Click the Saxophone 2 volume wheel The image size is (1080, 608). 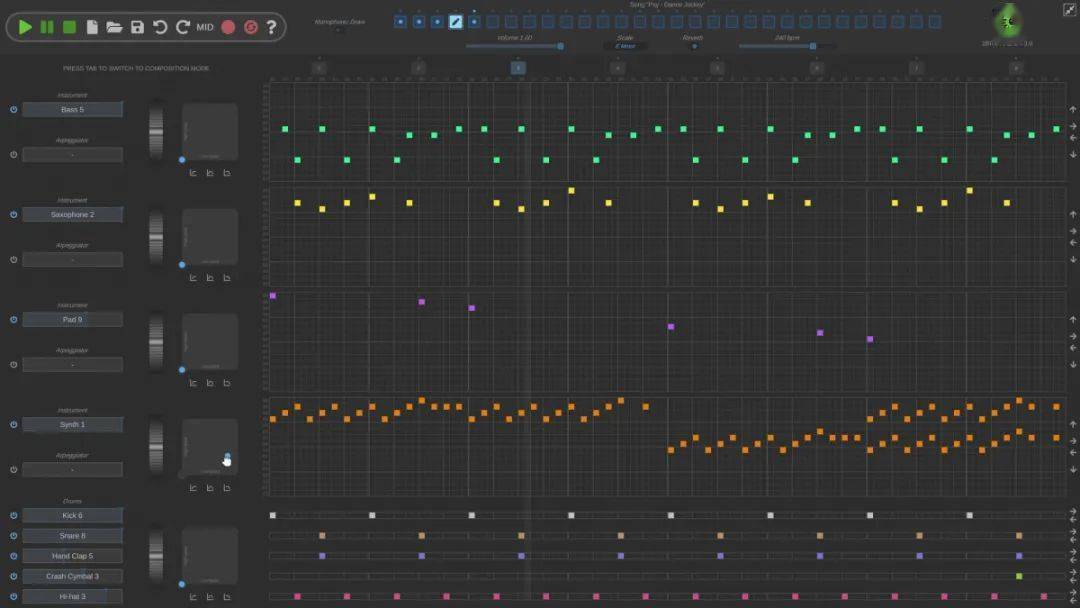point(156,236)
